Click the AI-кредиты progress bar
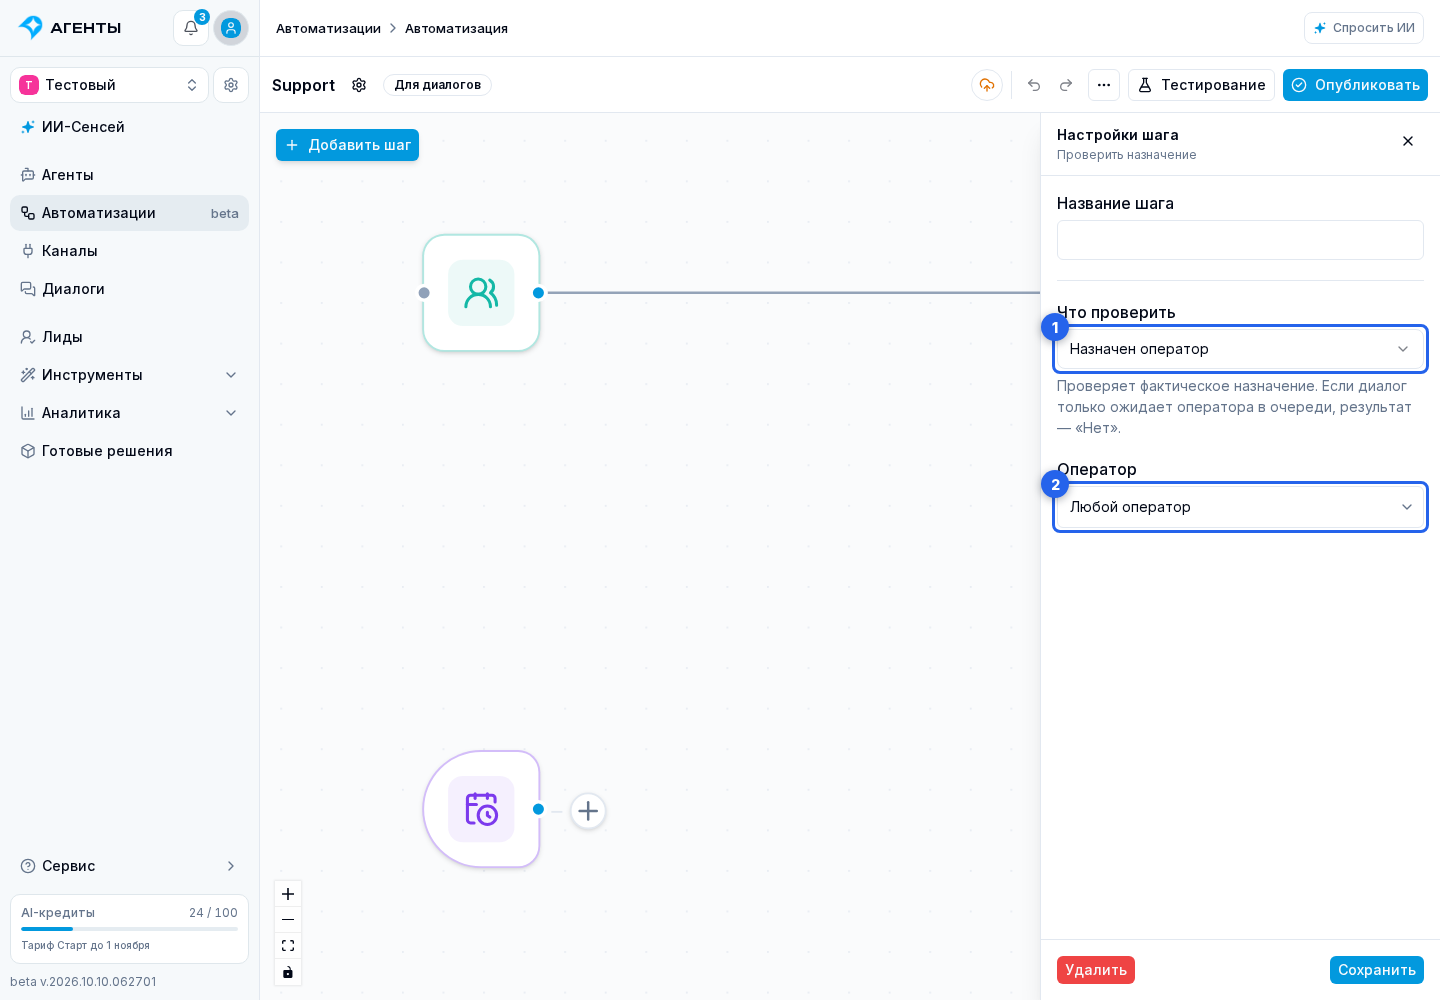1440x1000 pixels. pos(129,929)
